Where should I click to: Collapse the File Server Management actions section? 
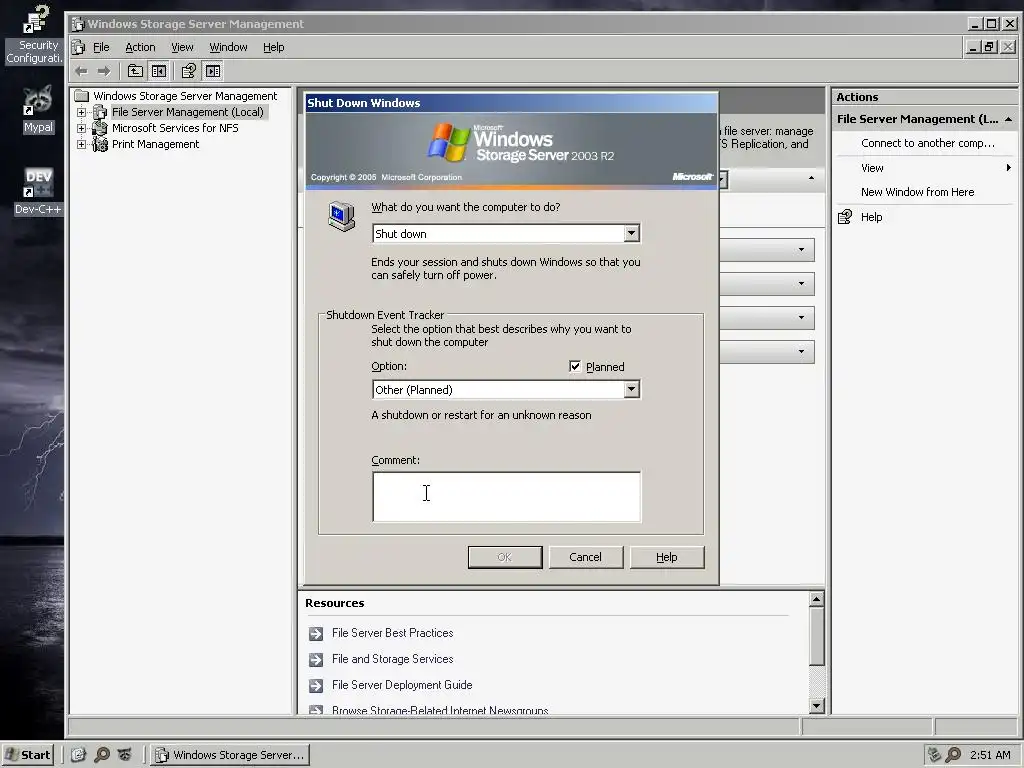coord(1008,119)
